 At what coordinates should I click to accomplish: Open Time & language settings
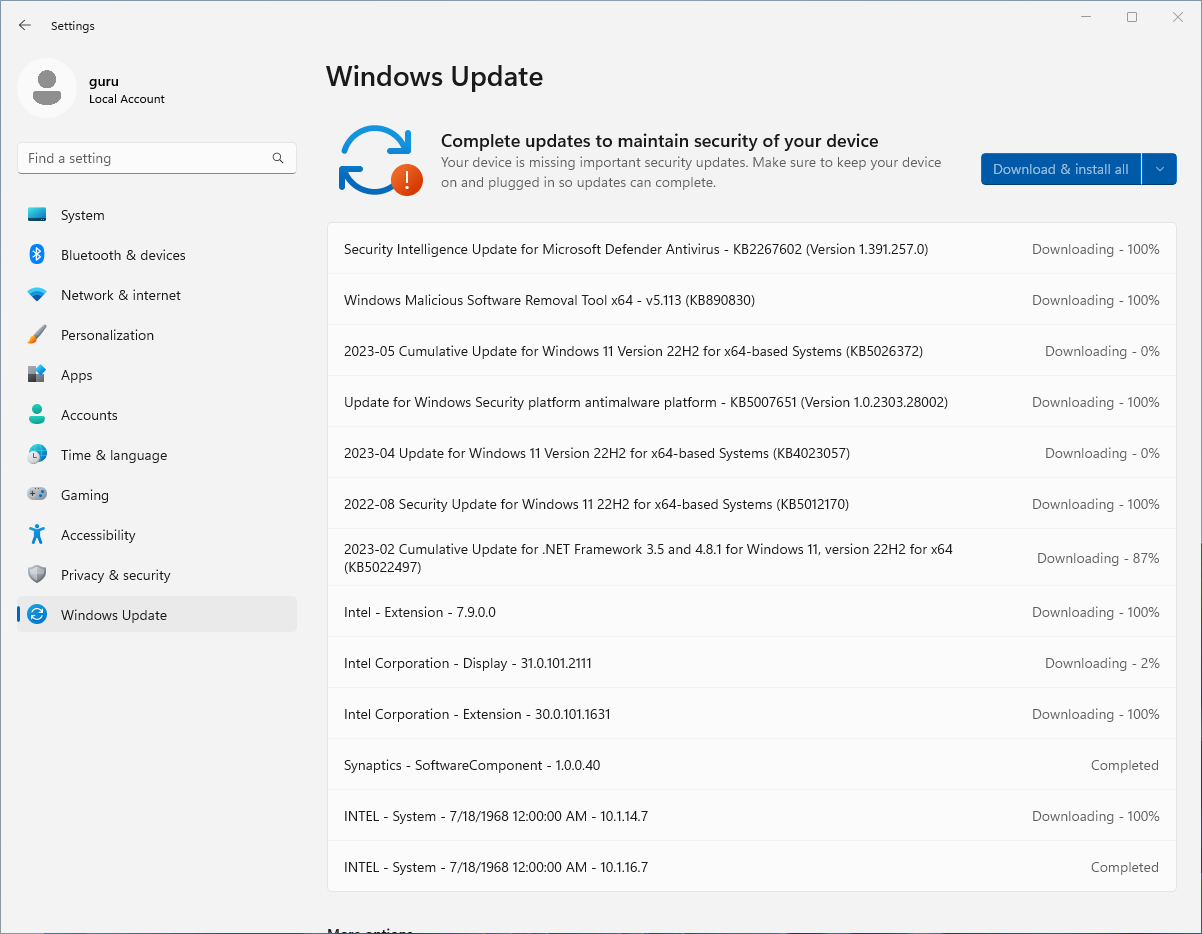coord(157,455)
